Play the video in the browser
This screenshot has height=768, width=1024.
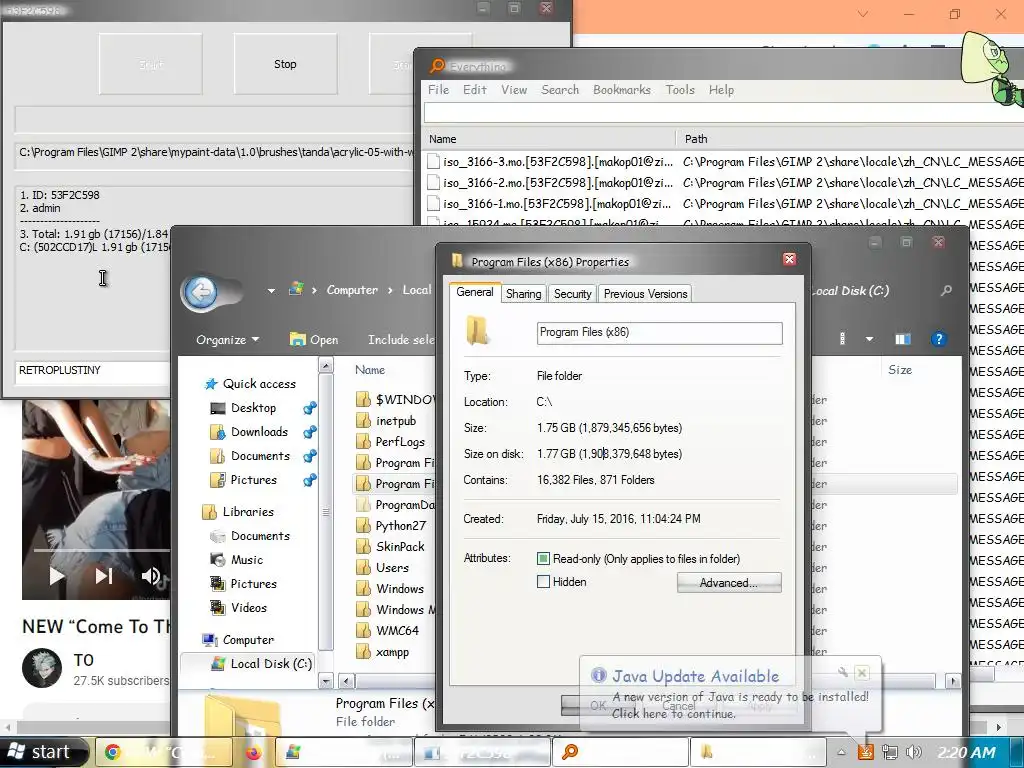[x=56, y=576]
